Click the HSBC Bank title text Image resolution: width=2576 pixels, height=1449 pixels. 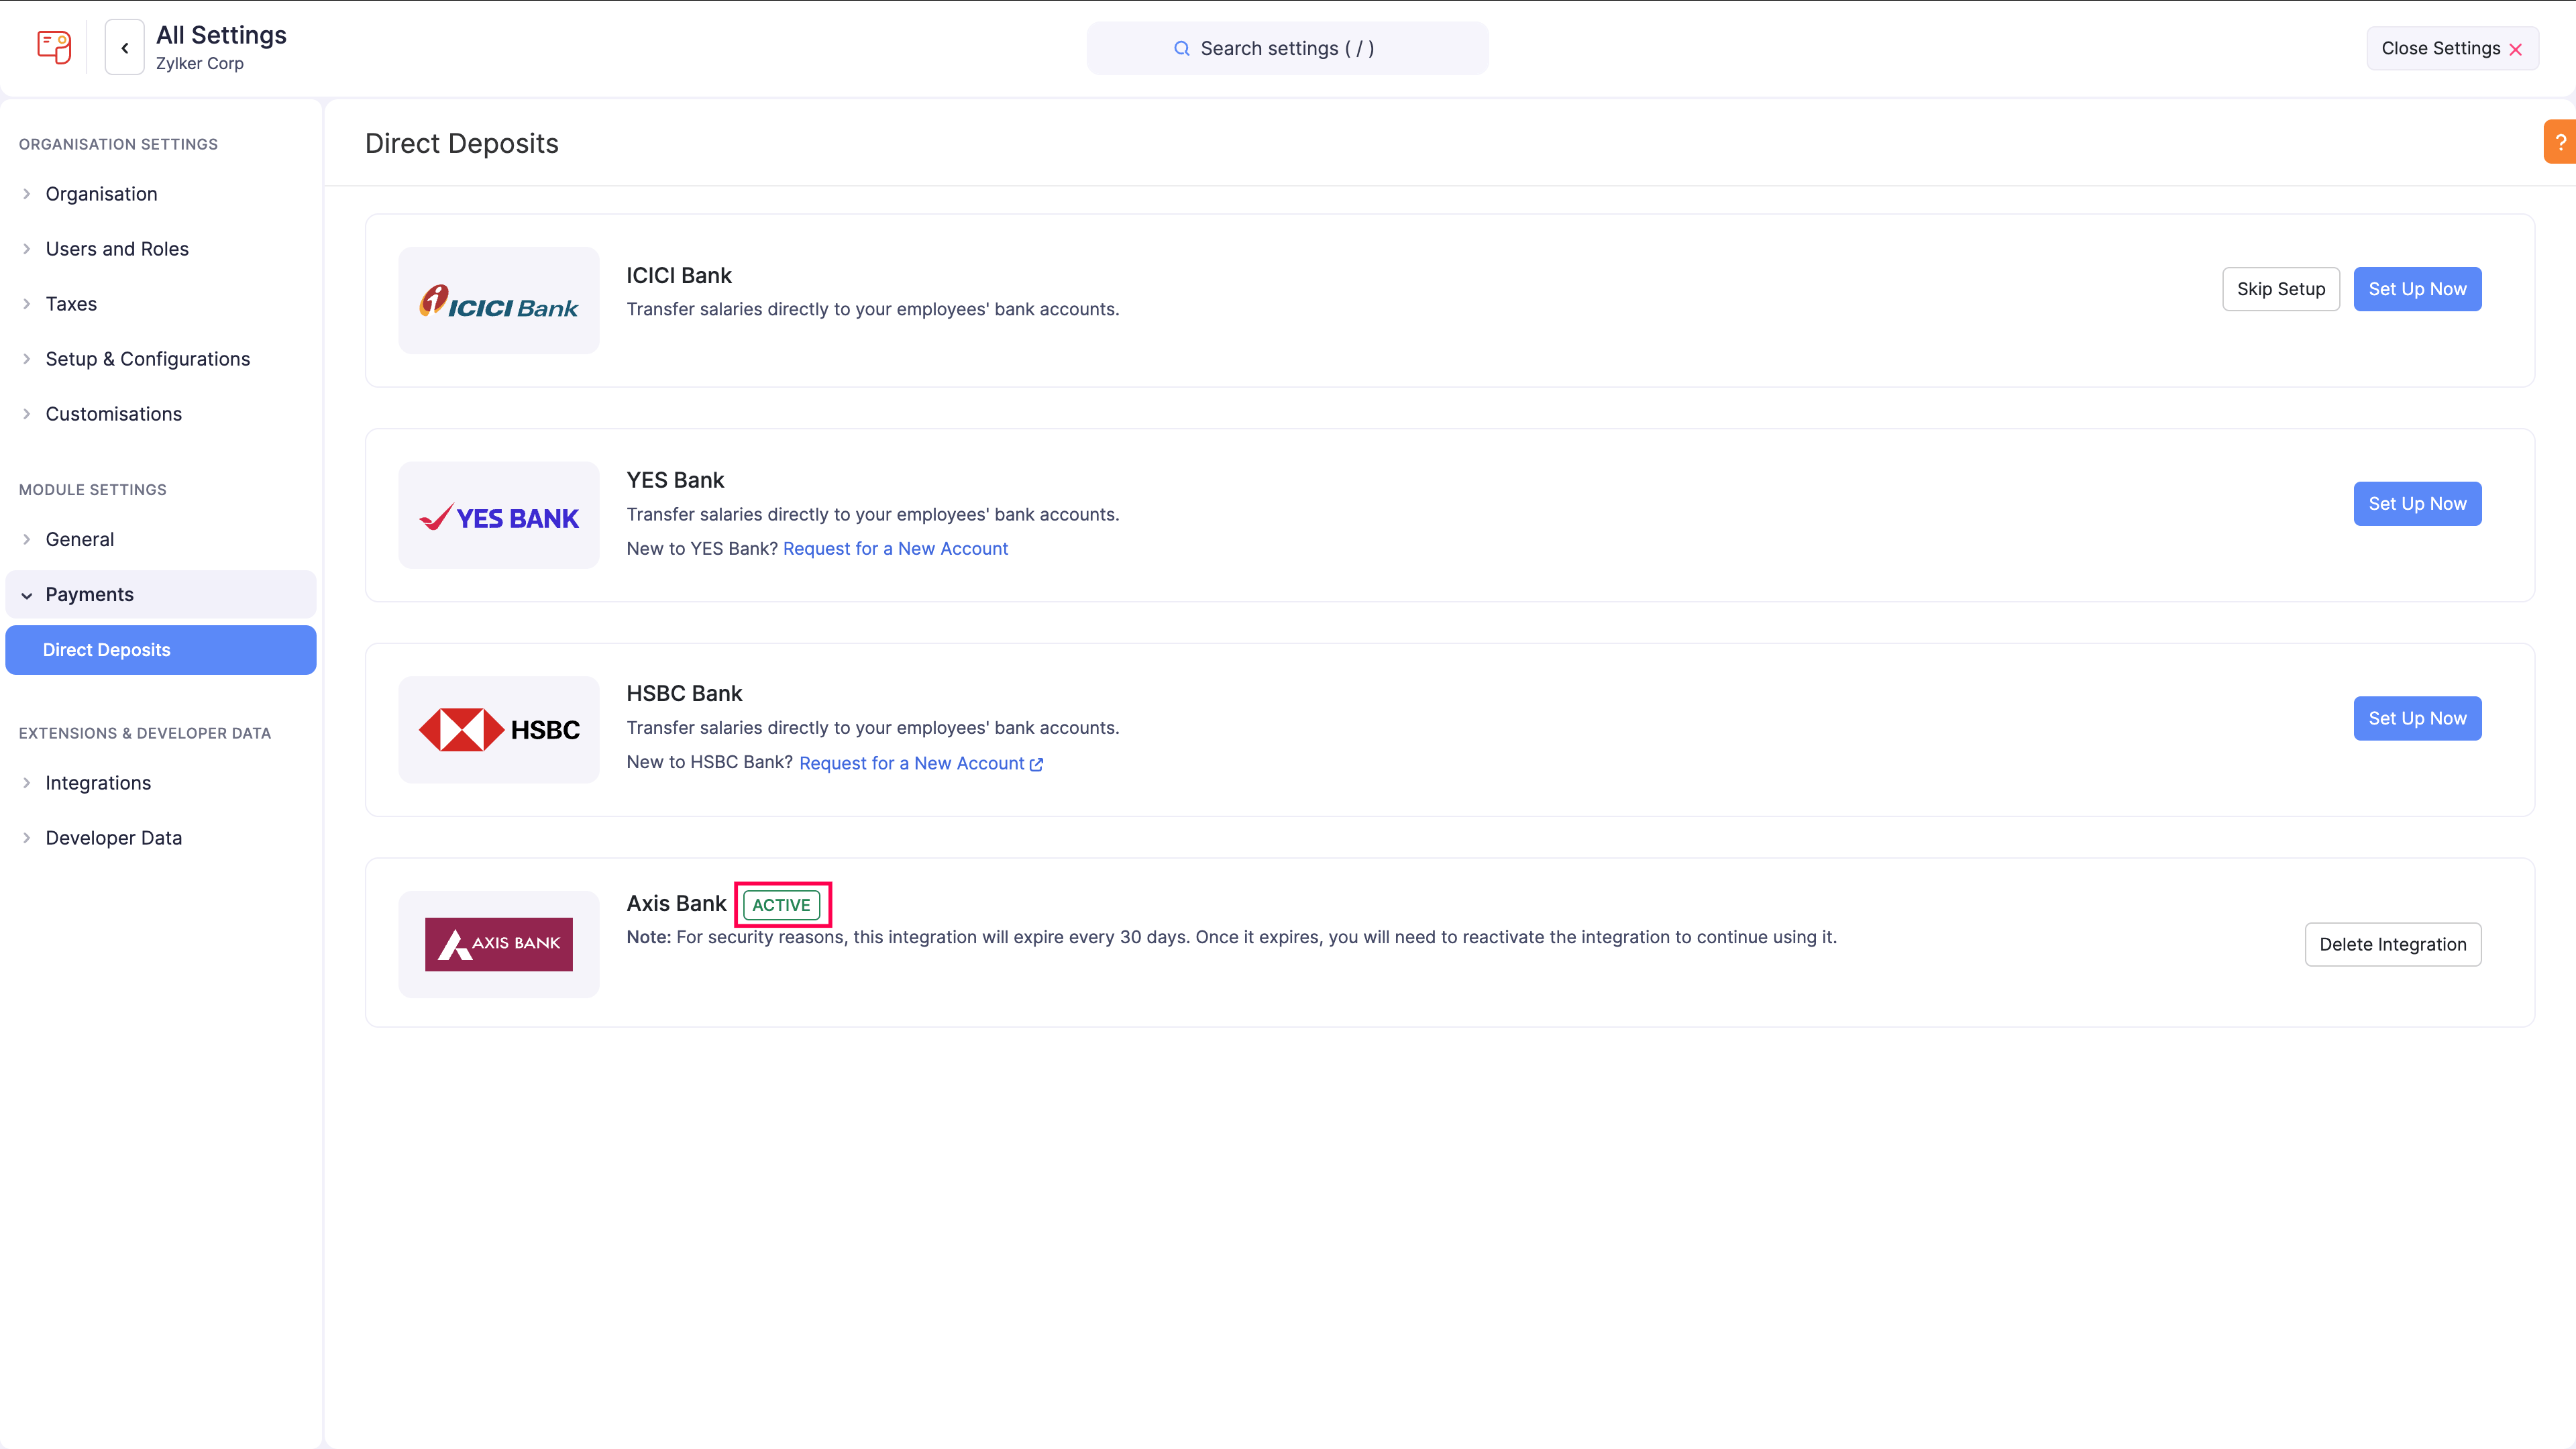pyautogui.click(x=684, y=694)
